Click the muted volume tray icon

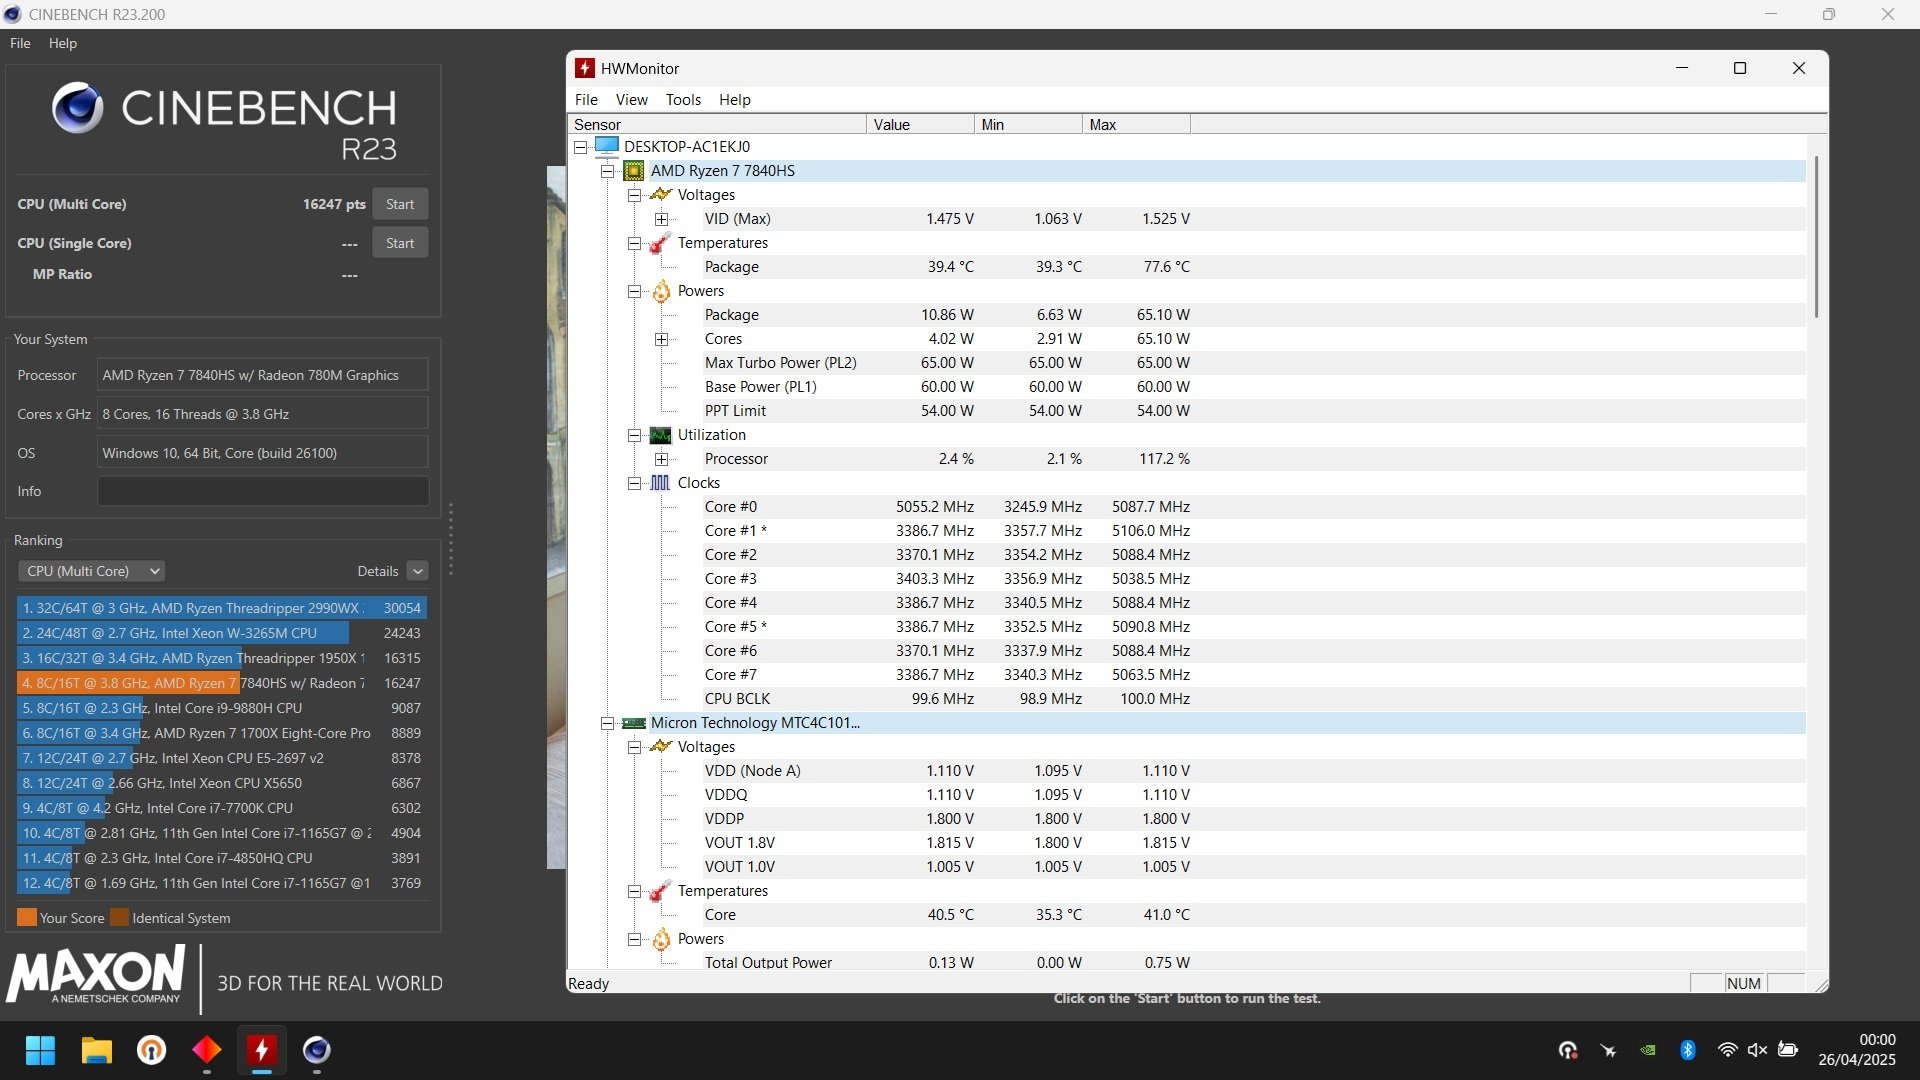click(x=1757, y=1050)
